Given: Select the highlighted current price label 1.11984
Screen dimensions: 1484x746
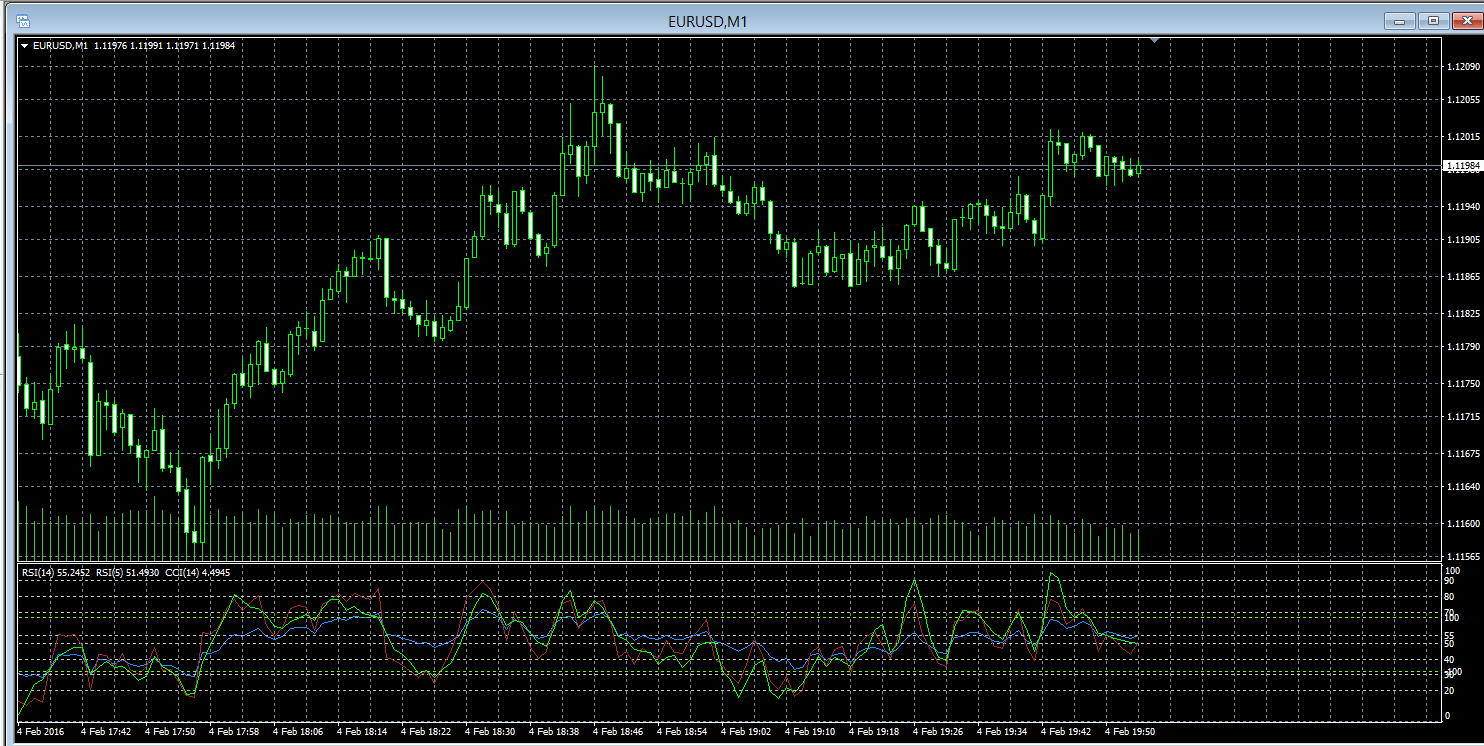Looking at the screenshot, I should coord(1463,165).
